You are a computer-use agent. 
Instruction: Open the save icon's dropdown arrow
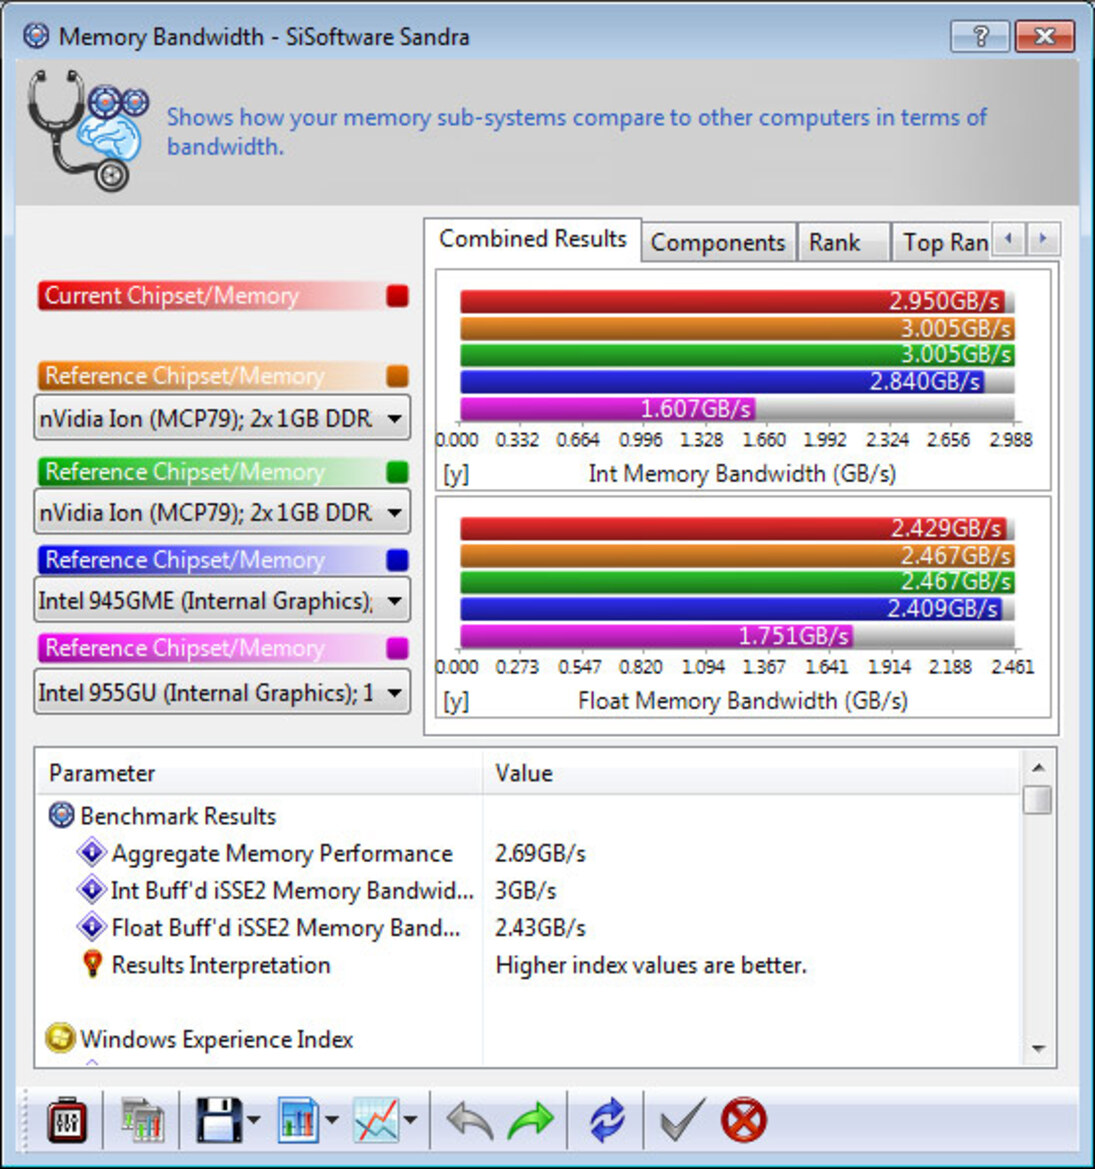tap(254, 1120)
